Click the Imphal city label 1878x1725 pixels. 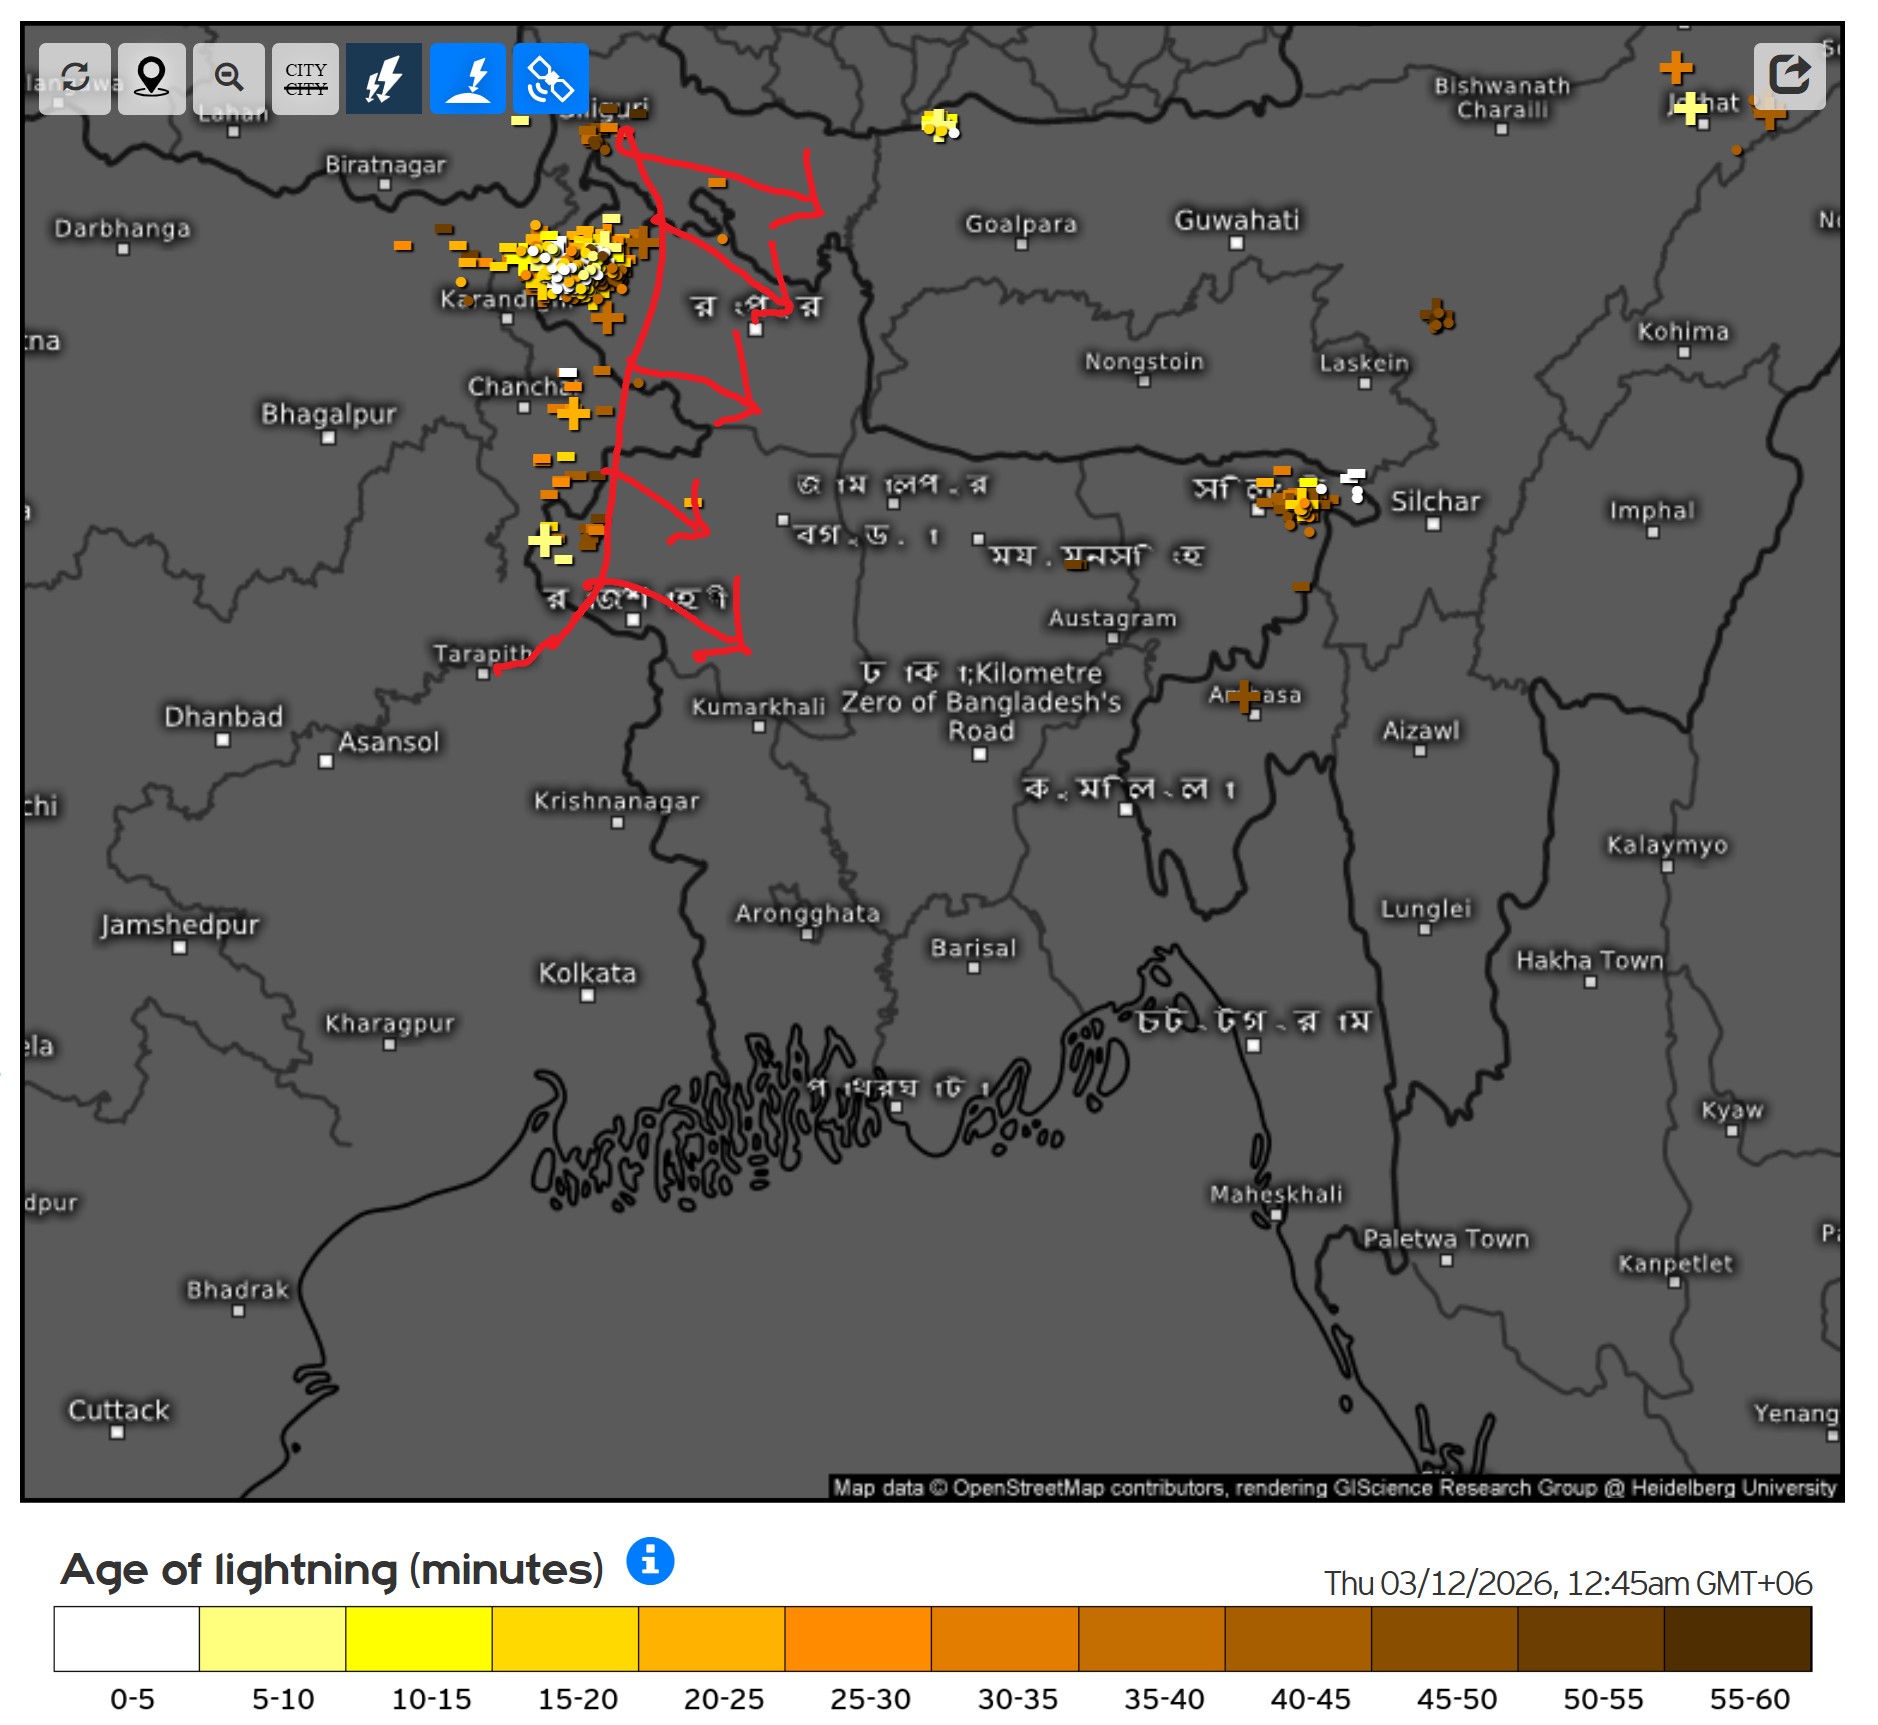1651,510
